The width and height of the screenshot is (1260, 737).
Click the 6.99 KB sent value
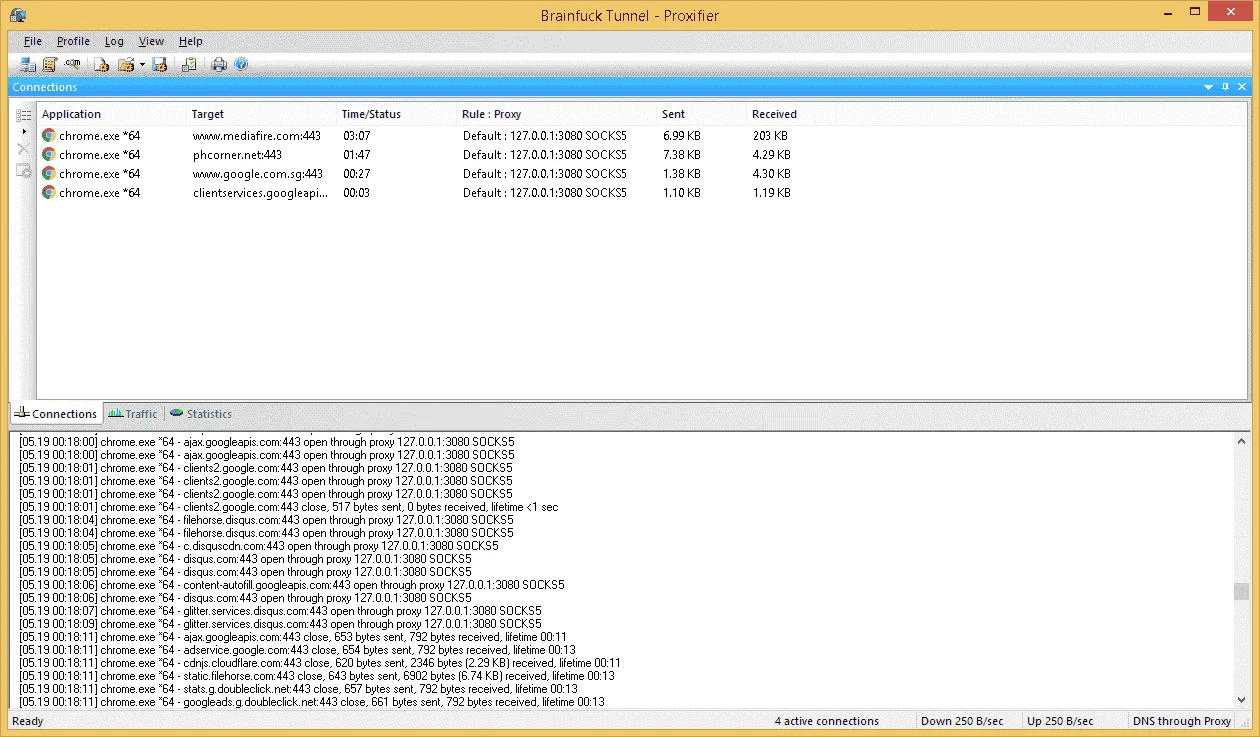[x=682, y=135]
